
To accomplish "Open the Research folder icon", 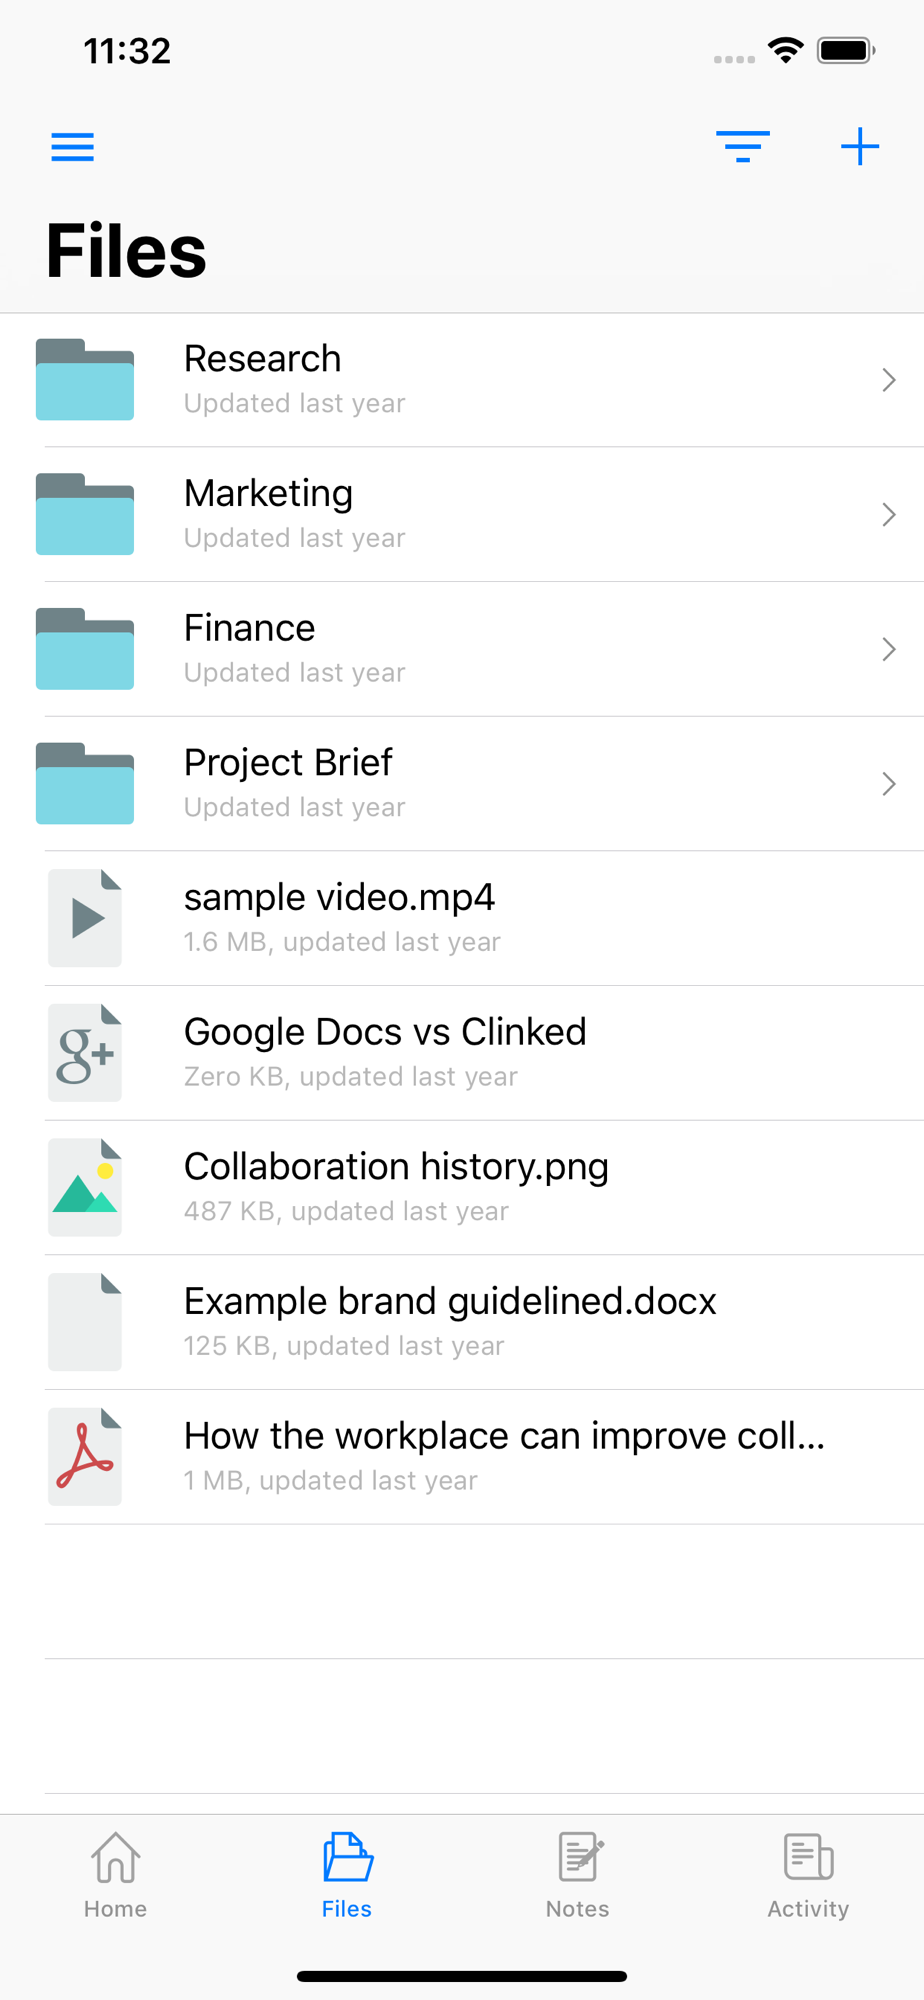I will [85, 380].
